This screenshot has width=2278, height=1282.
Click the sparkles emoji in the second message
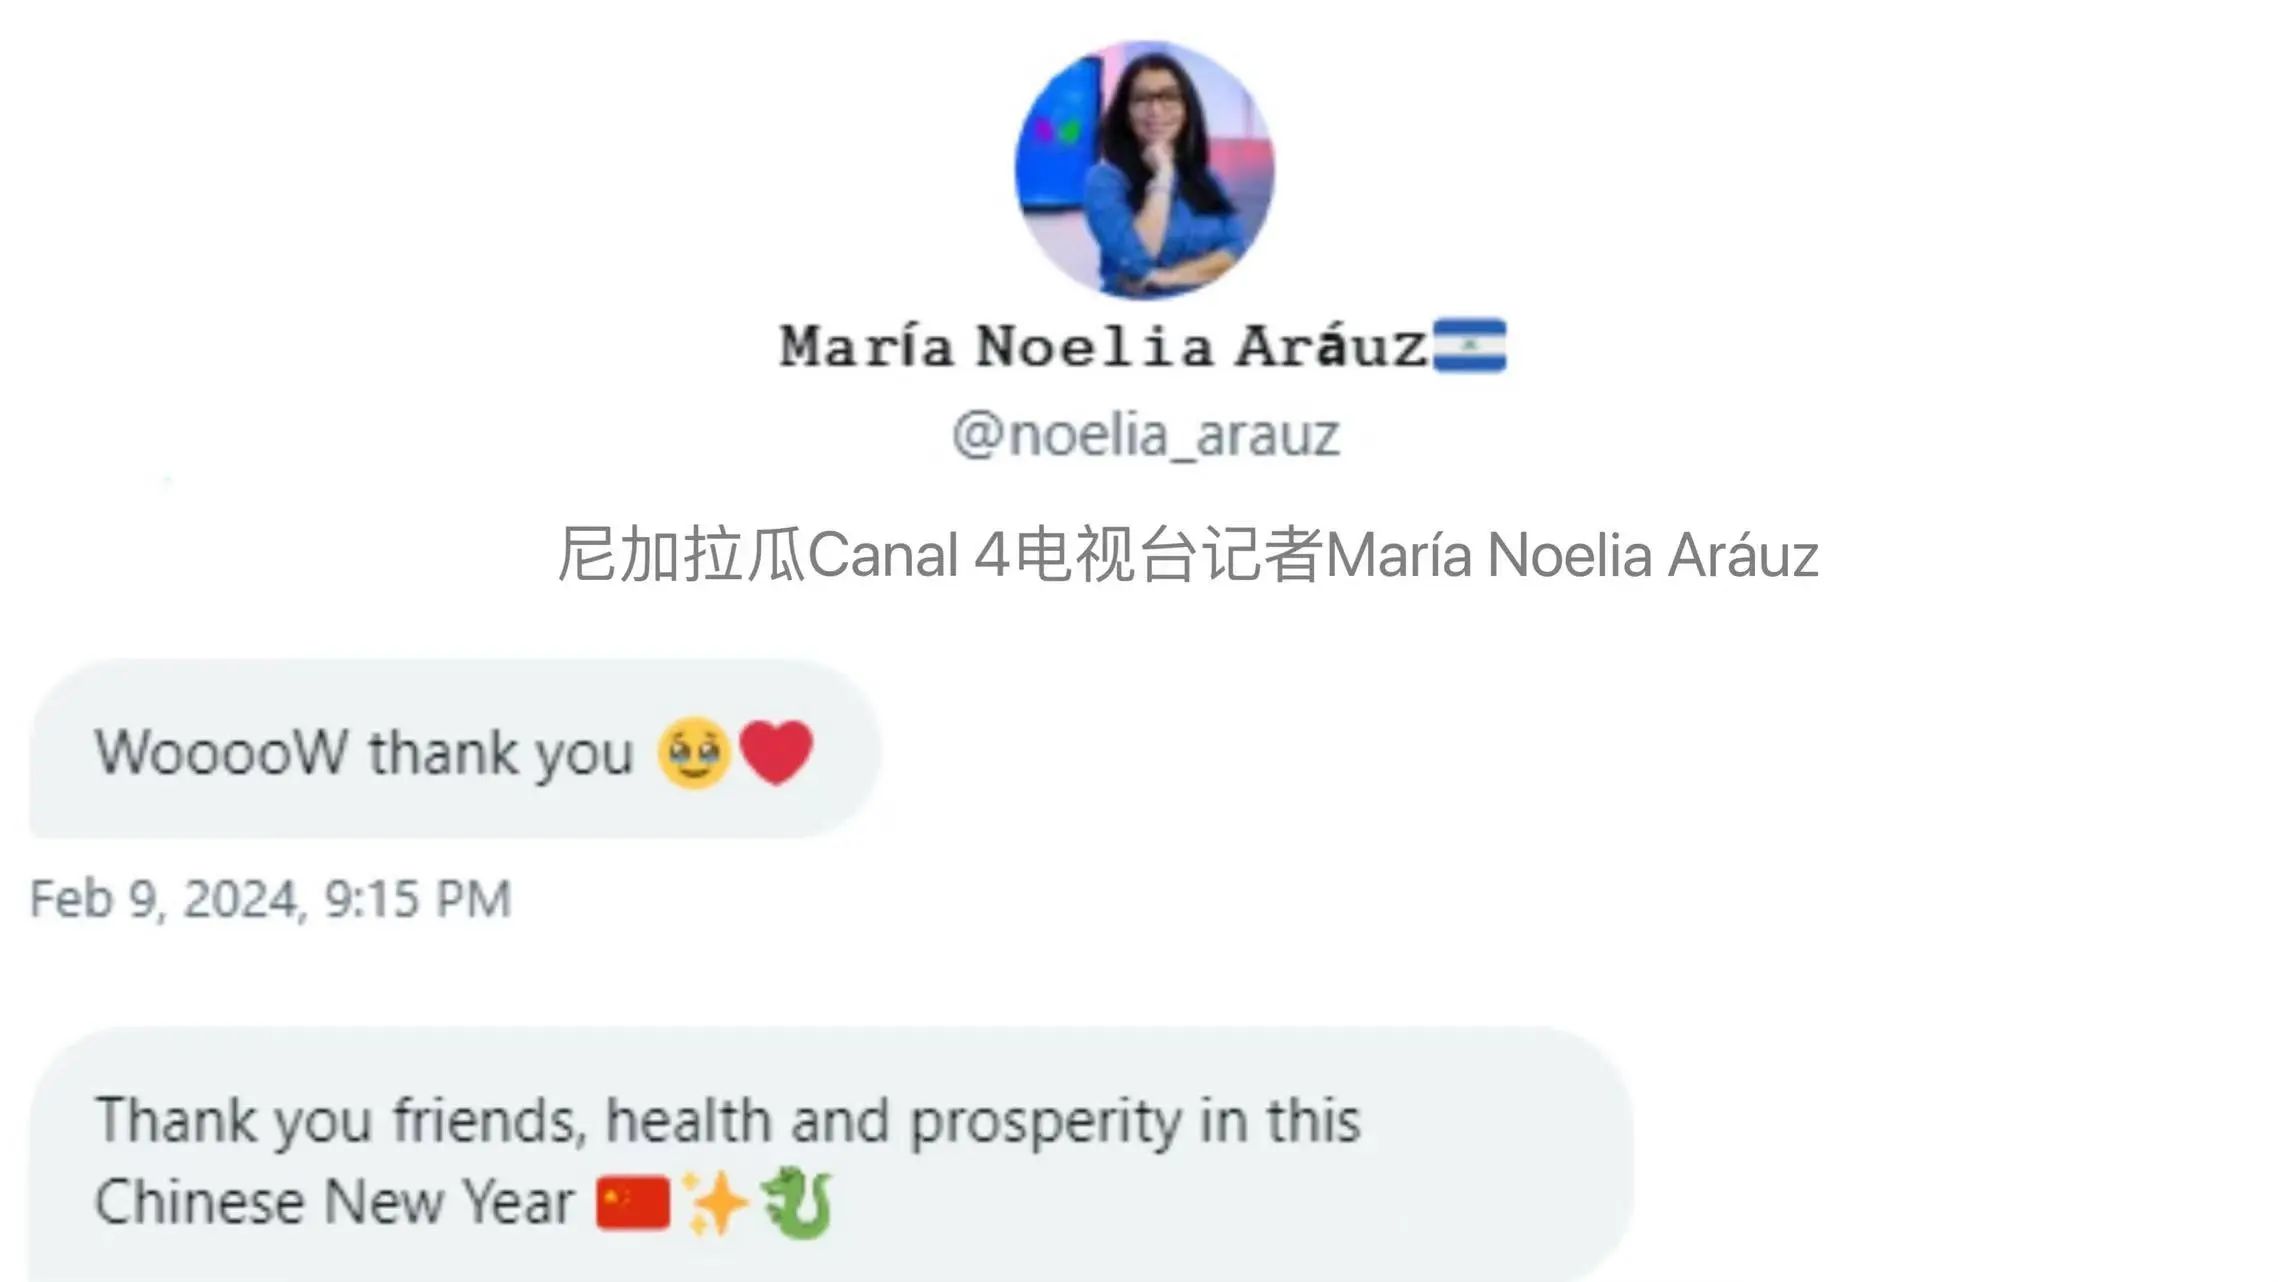[714, 1203]
